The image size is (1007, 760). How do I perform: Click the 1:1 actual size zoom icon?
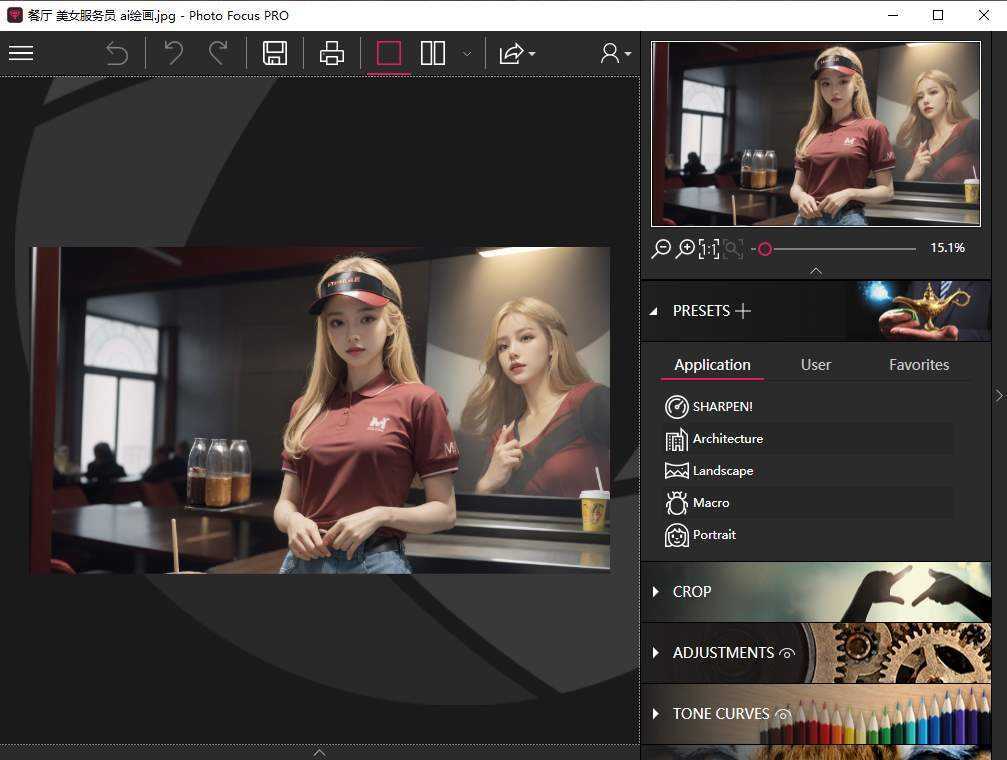[710, 248]
